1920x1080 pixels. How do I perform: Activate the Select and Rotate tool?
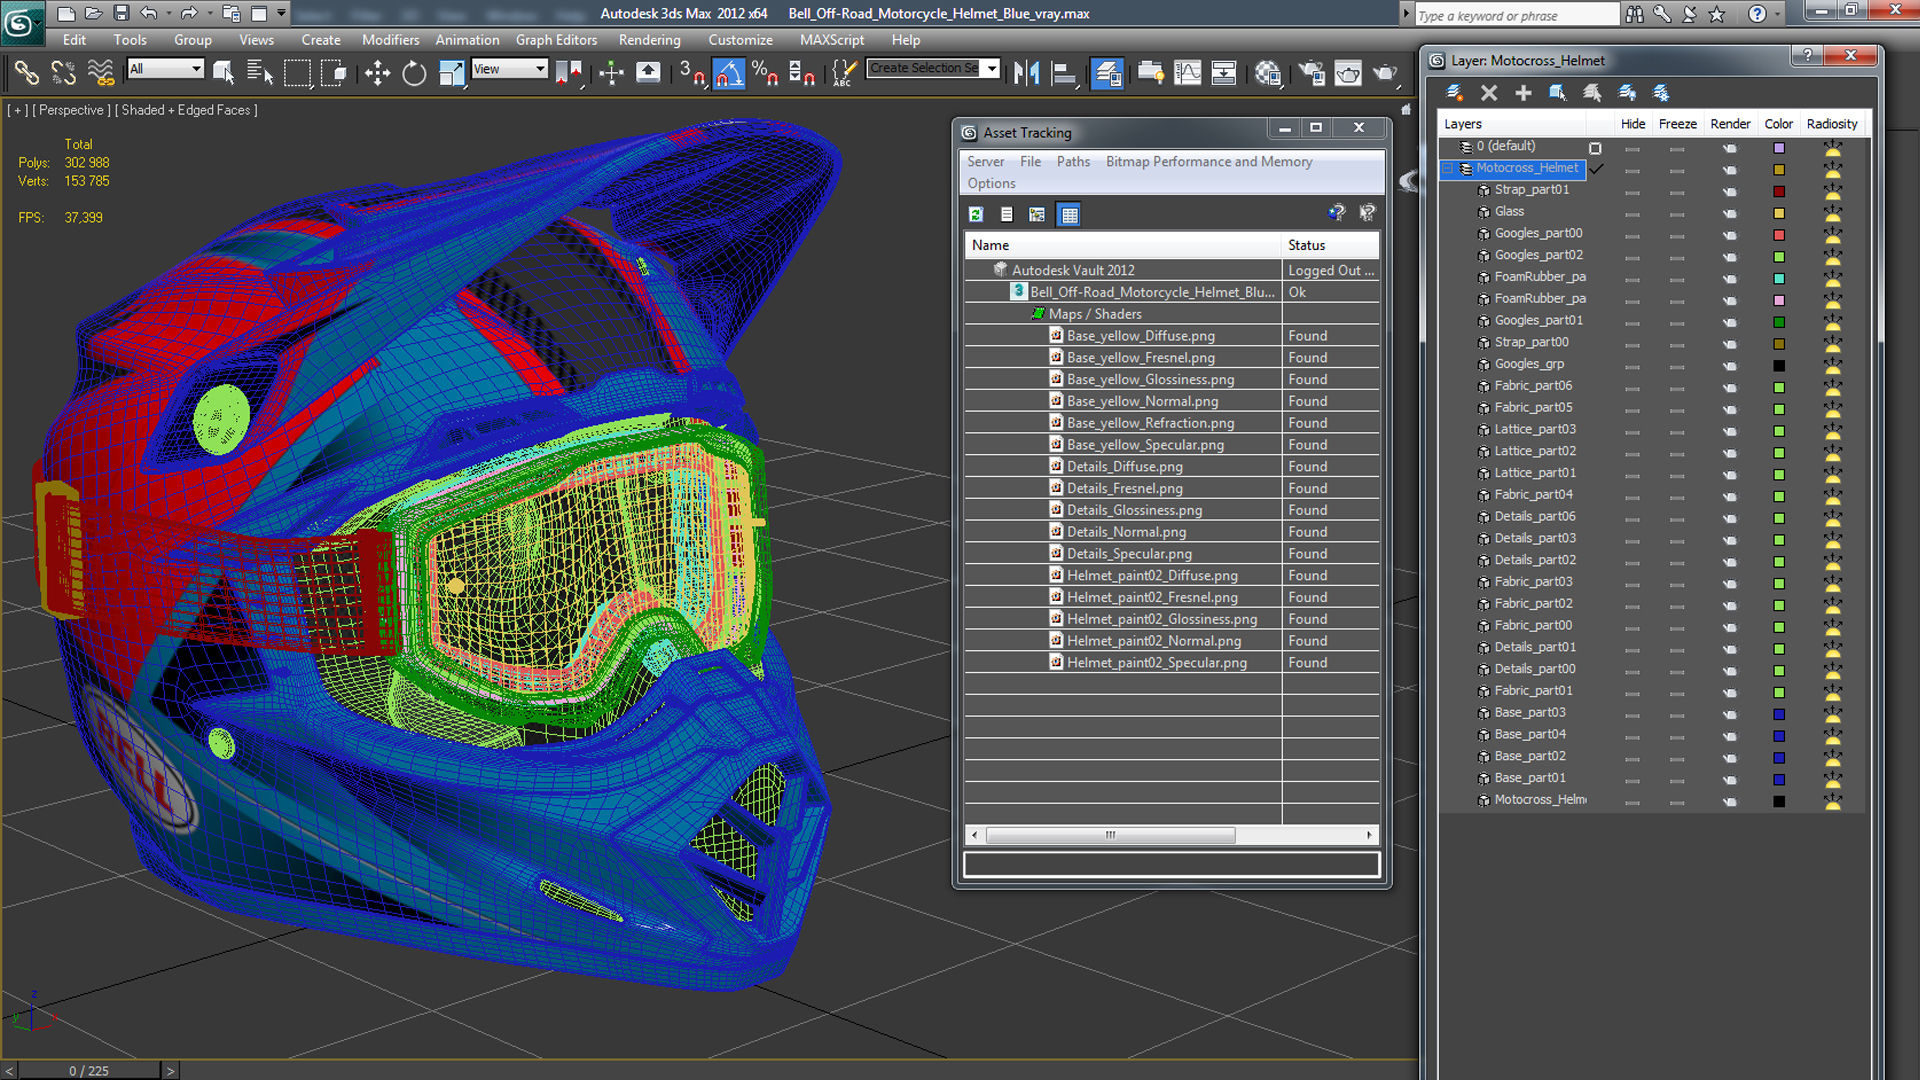[x=414, y=73]
